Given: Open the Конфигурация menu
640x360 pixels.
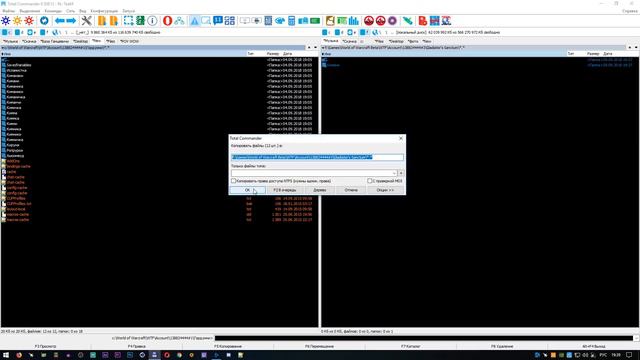Looking at the screenshot, I should tap(104, 11).
